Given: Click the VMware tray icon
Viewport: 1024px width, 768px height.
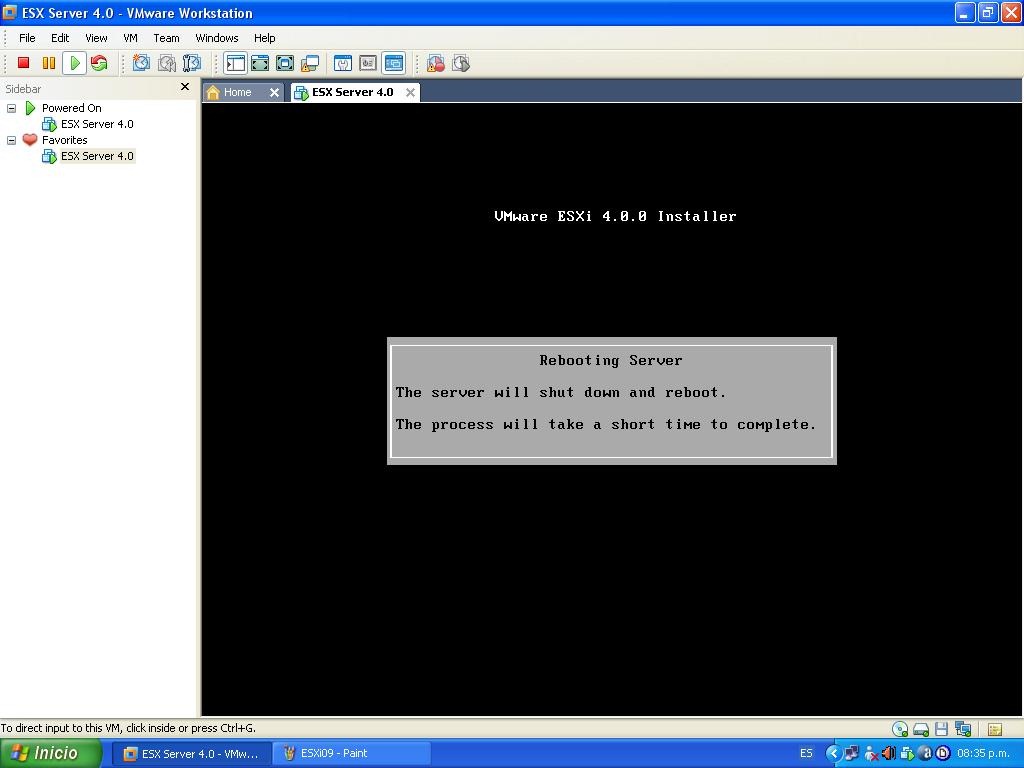Looking at the screenshot, I should (x=906, y=754).
